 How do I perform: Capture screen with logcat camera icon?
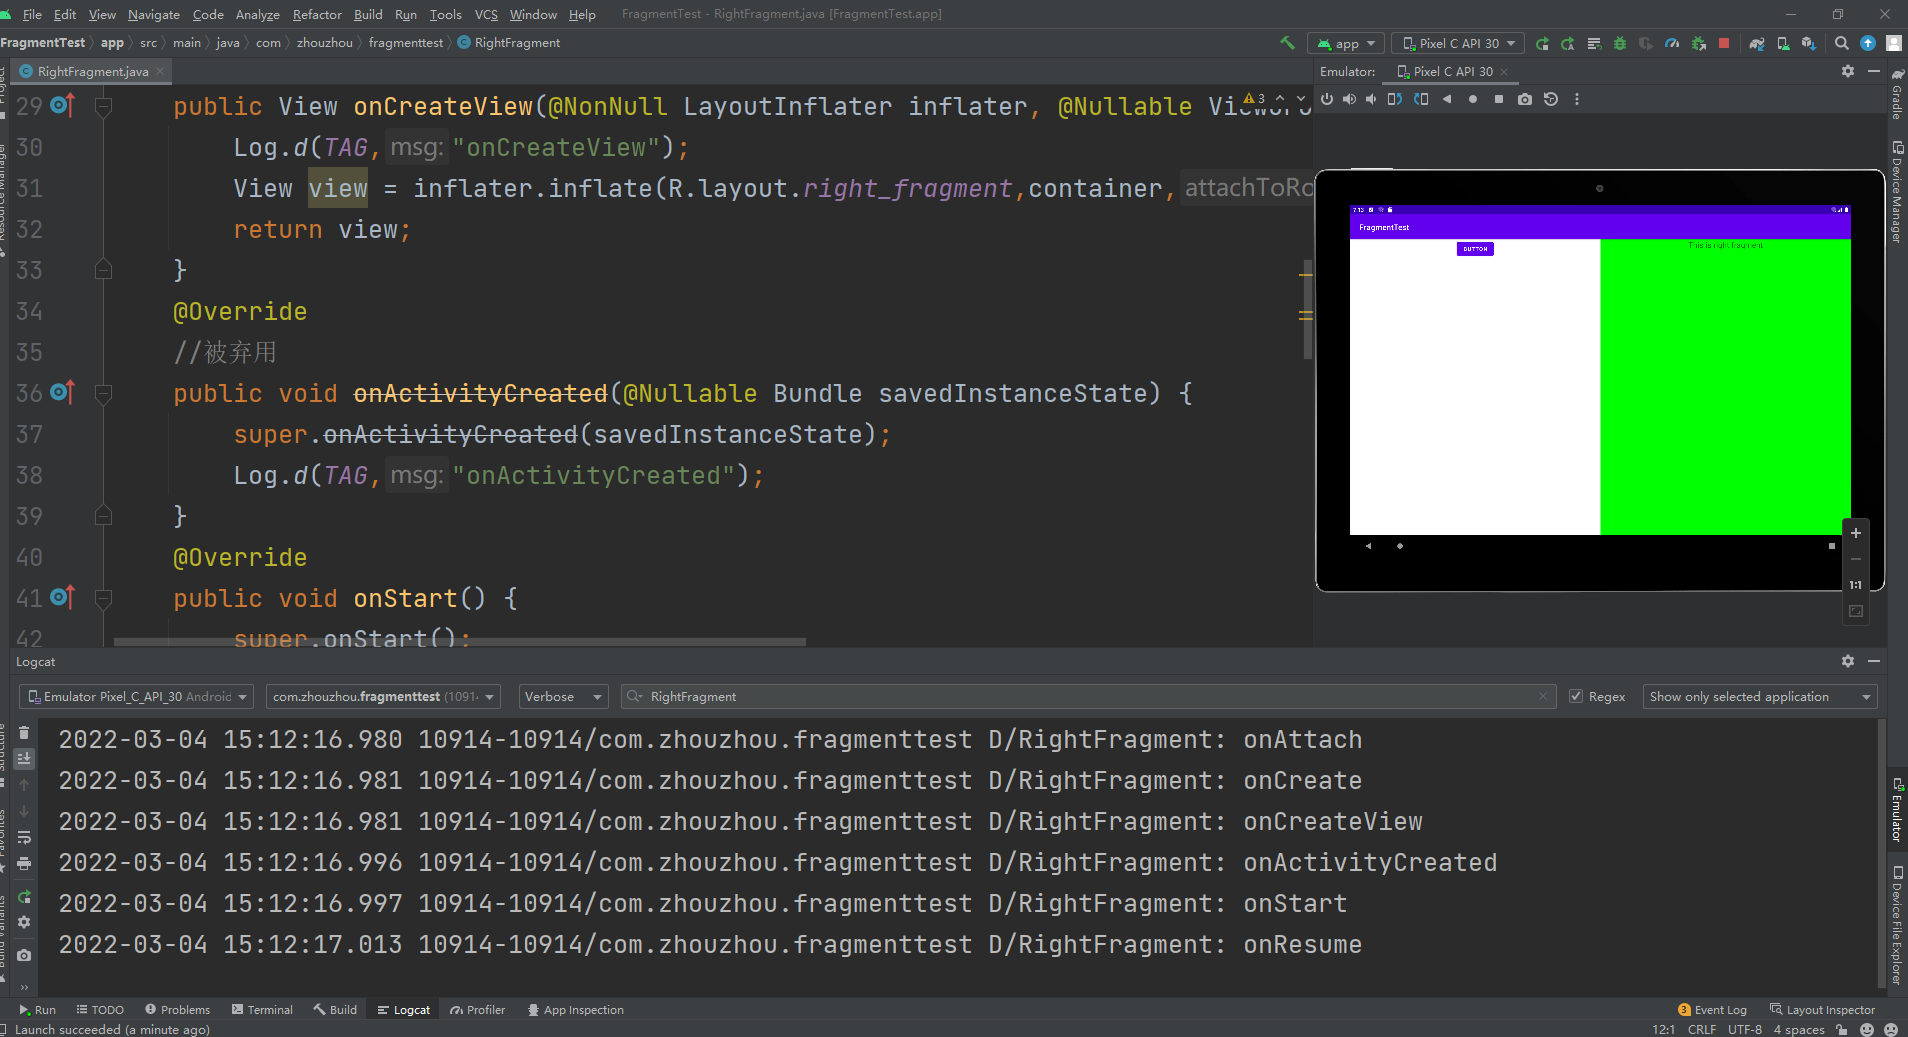24,956
